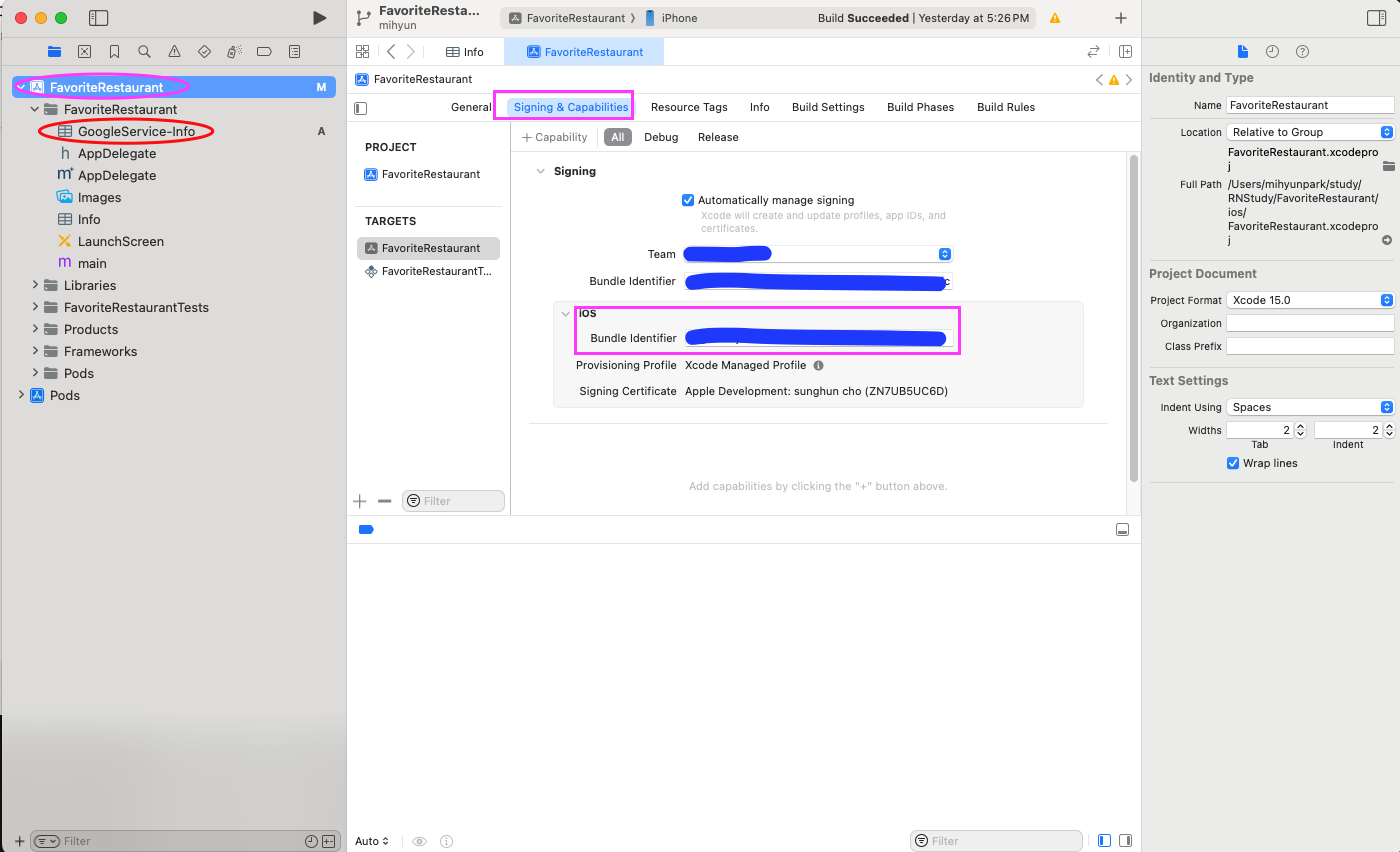Switch to the General tab
This screenshot has height=852, width=1400.
point(471,107)
